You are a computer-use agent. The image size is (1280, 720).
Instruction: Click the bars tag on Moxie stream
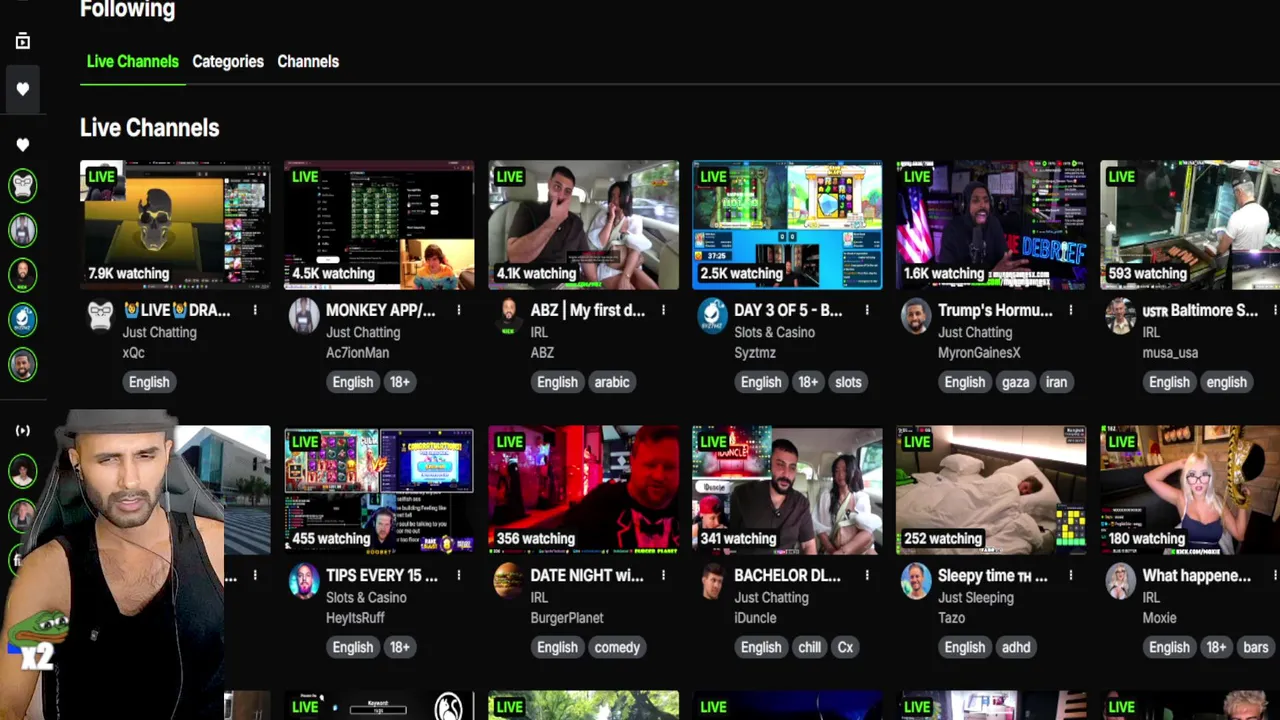(x=1256, y=647)
